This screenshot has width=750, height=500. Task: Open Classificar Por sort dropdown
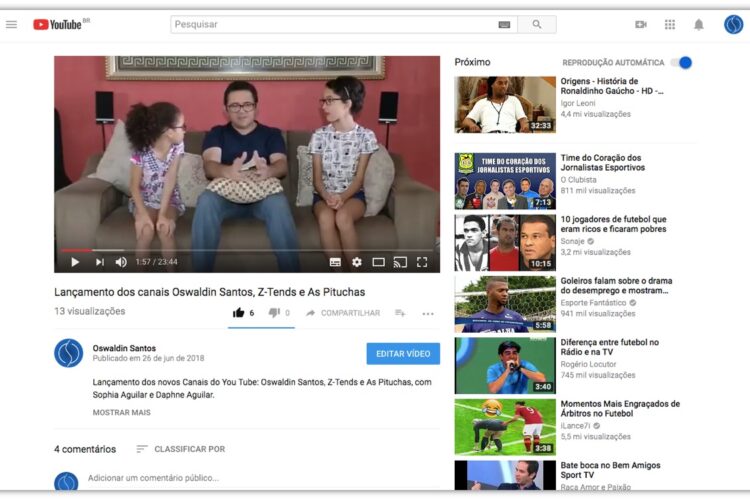(181, 449)
